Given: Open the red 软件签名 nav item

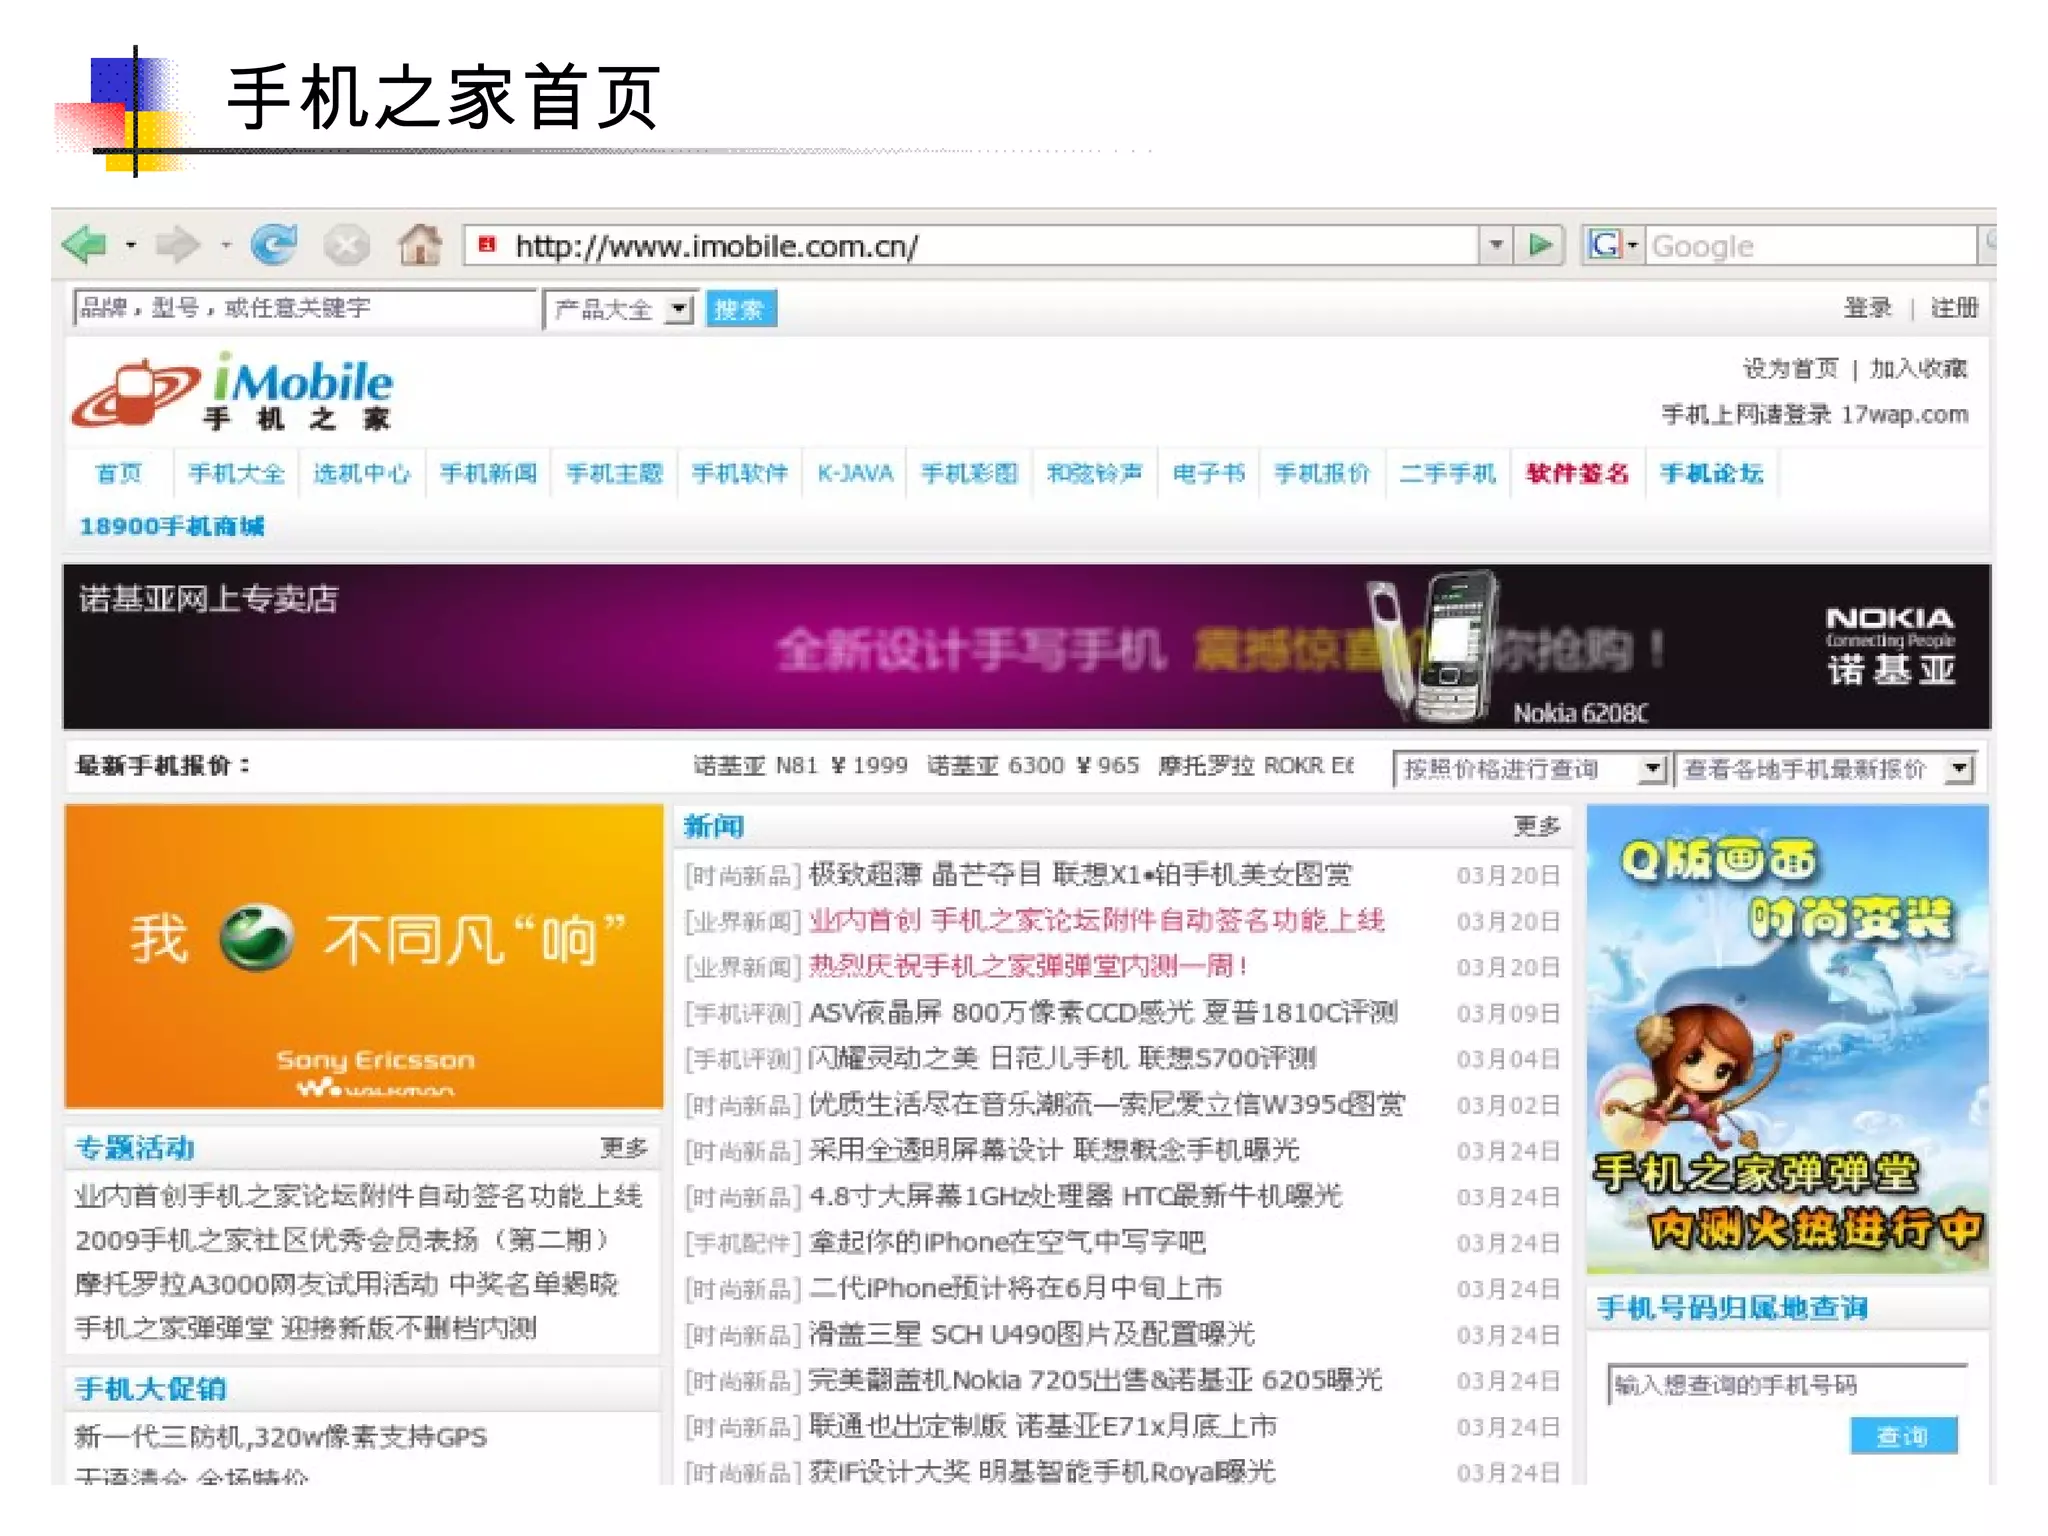Looking at the screenshot, I should tap(1577, 473).
